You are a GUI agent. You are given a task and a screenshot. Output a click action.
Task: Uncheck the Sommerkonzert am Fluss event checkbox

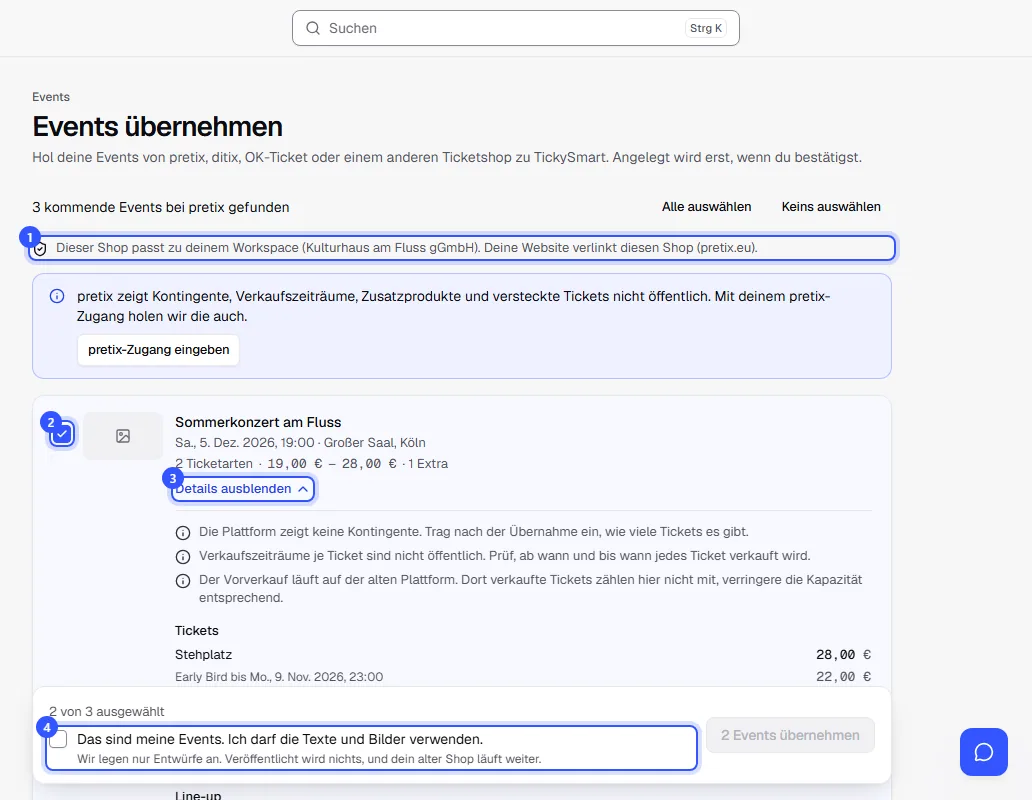pyautogui.click(x=62, y=434)
